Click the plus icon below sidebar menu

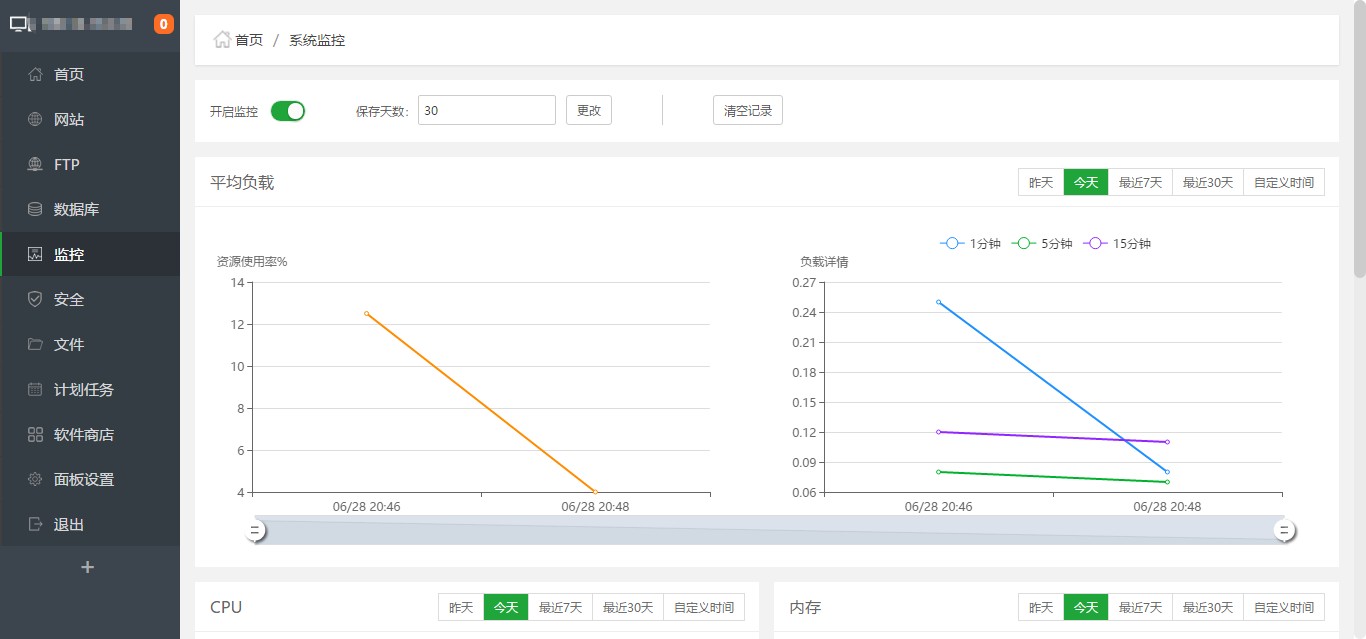[88, 567]
